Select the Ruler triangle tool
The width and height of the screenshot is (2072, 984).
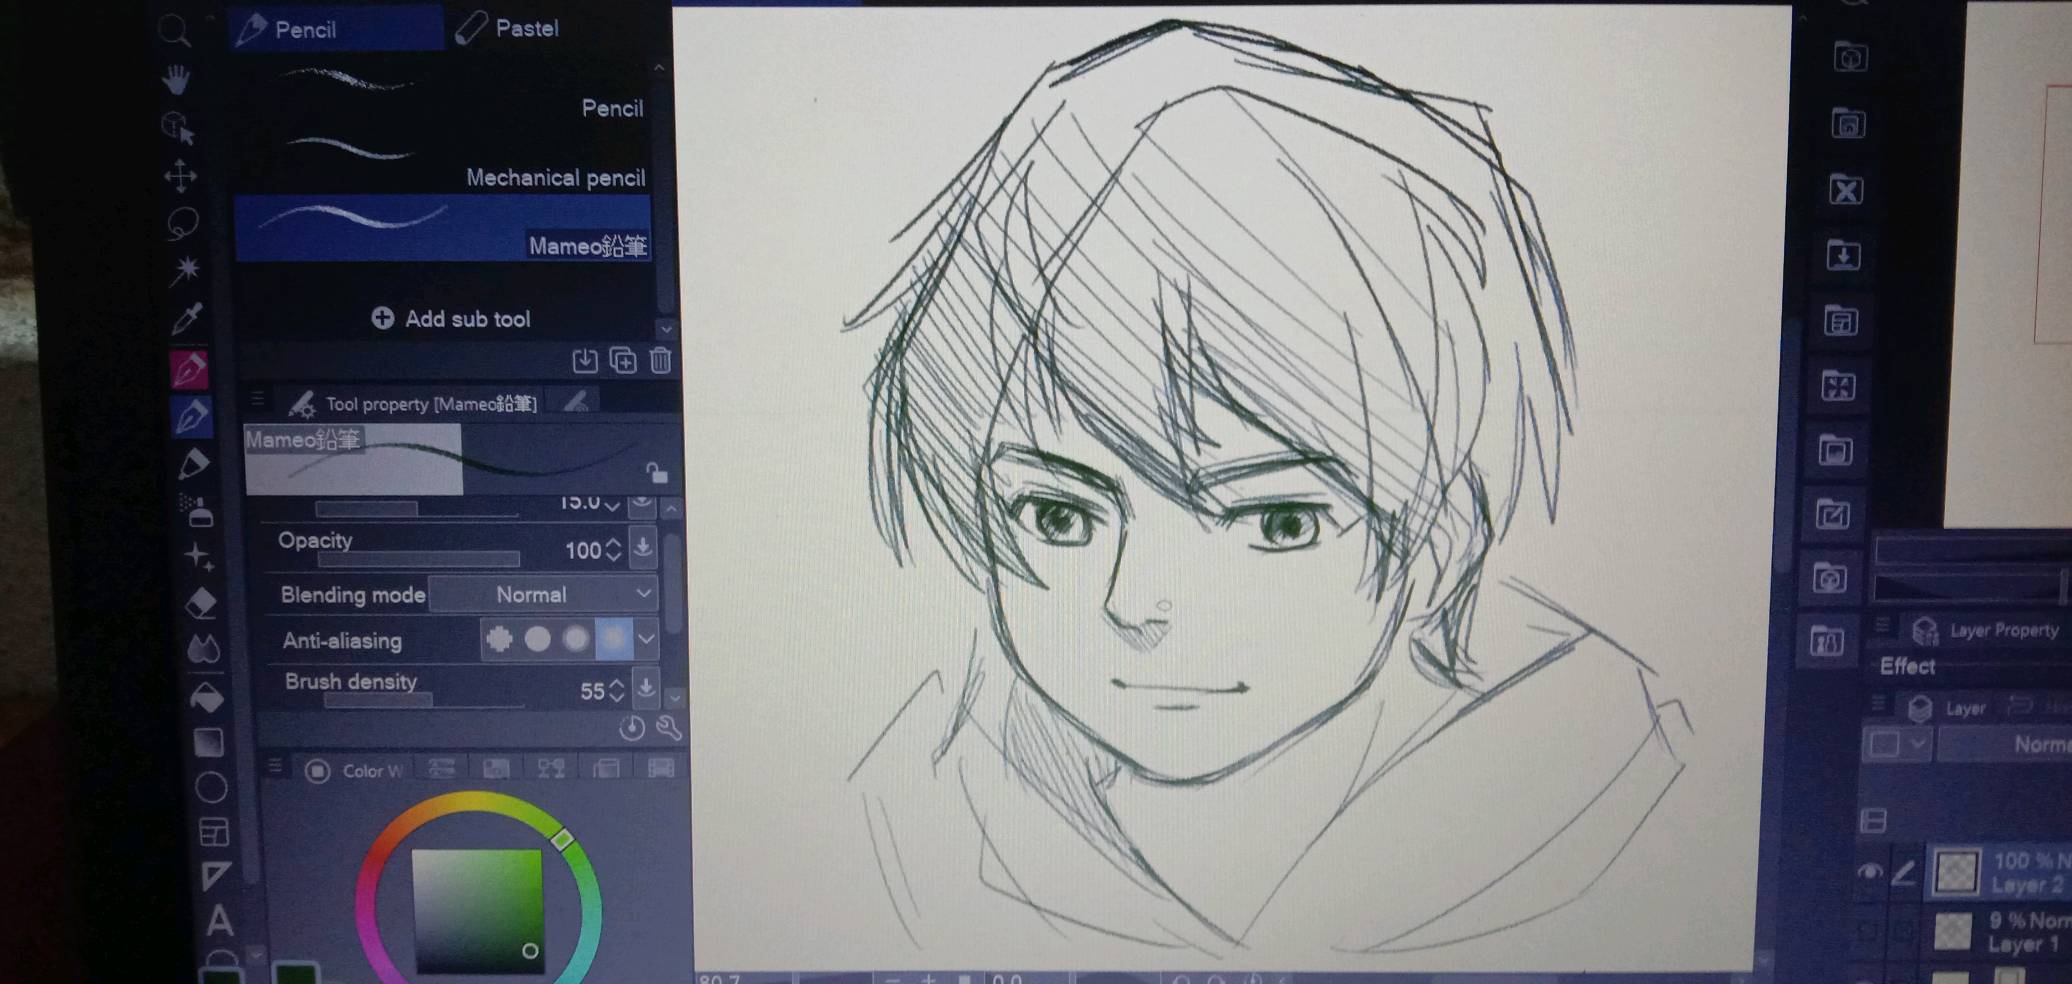(x=216, y=876)
